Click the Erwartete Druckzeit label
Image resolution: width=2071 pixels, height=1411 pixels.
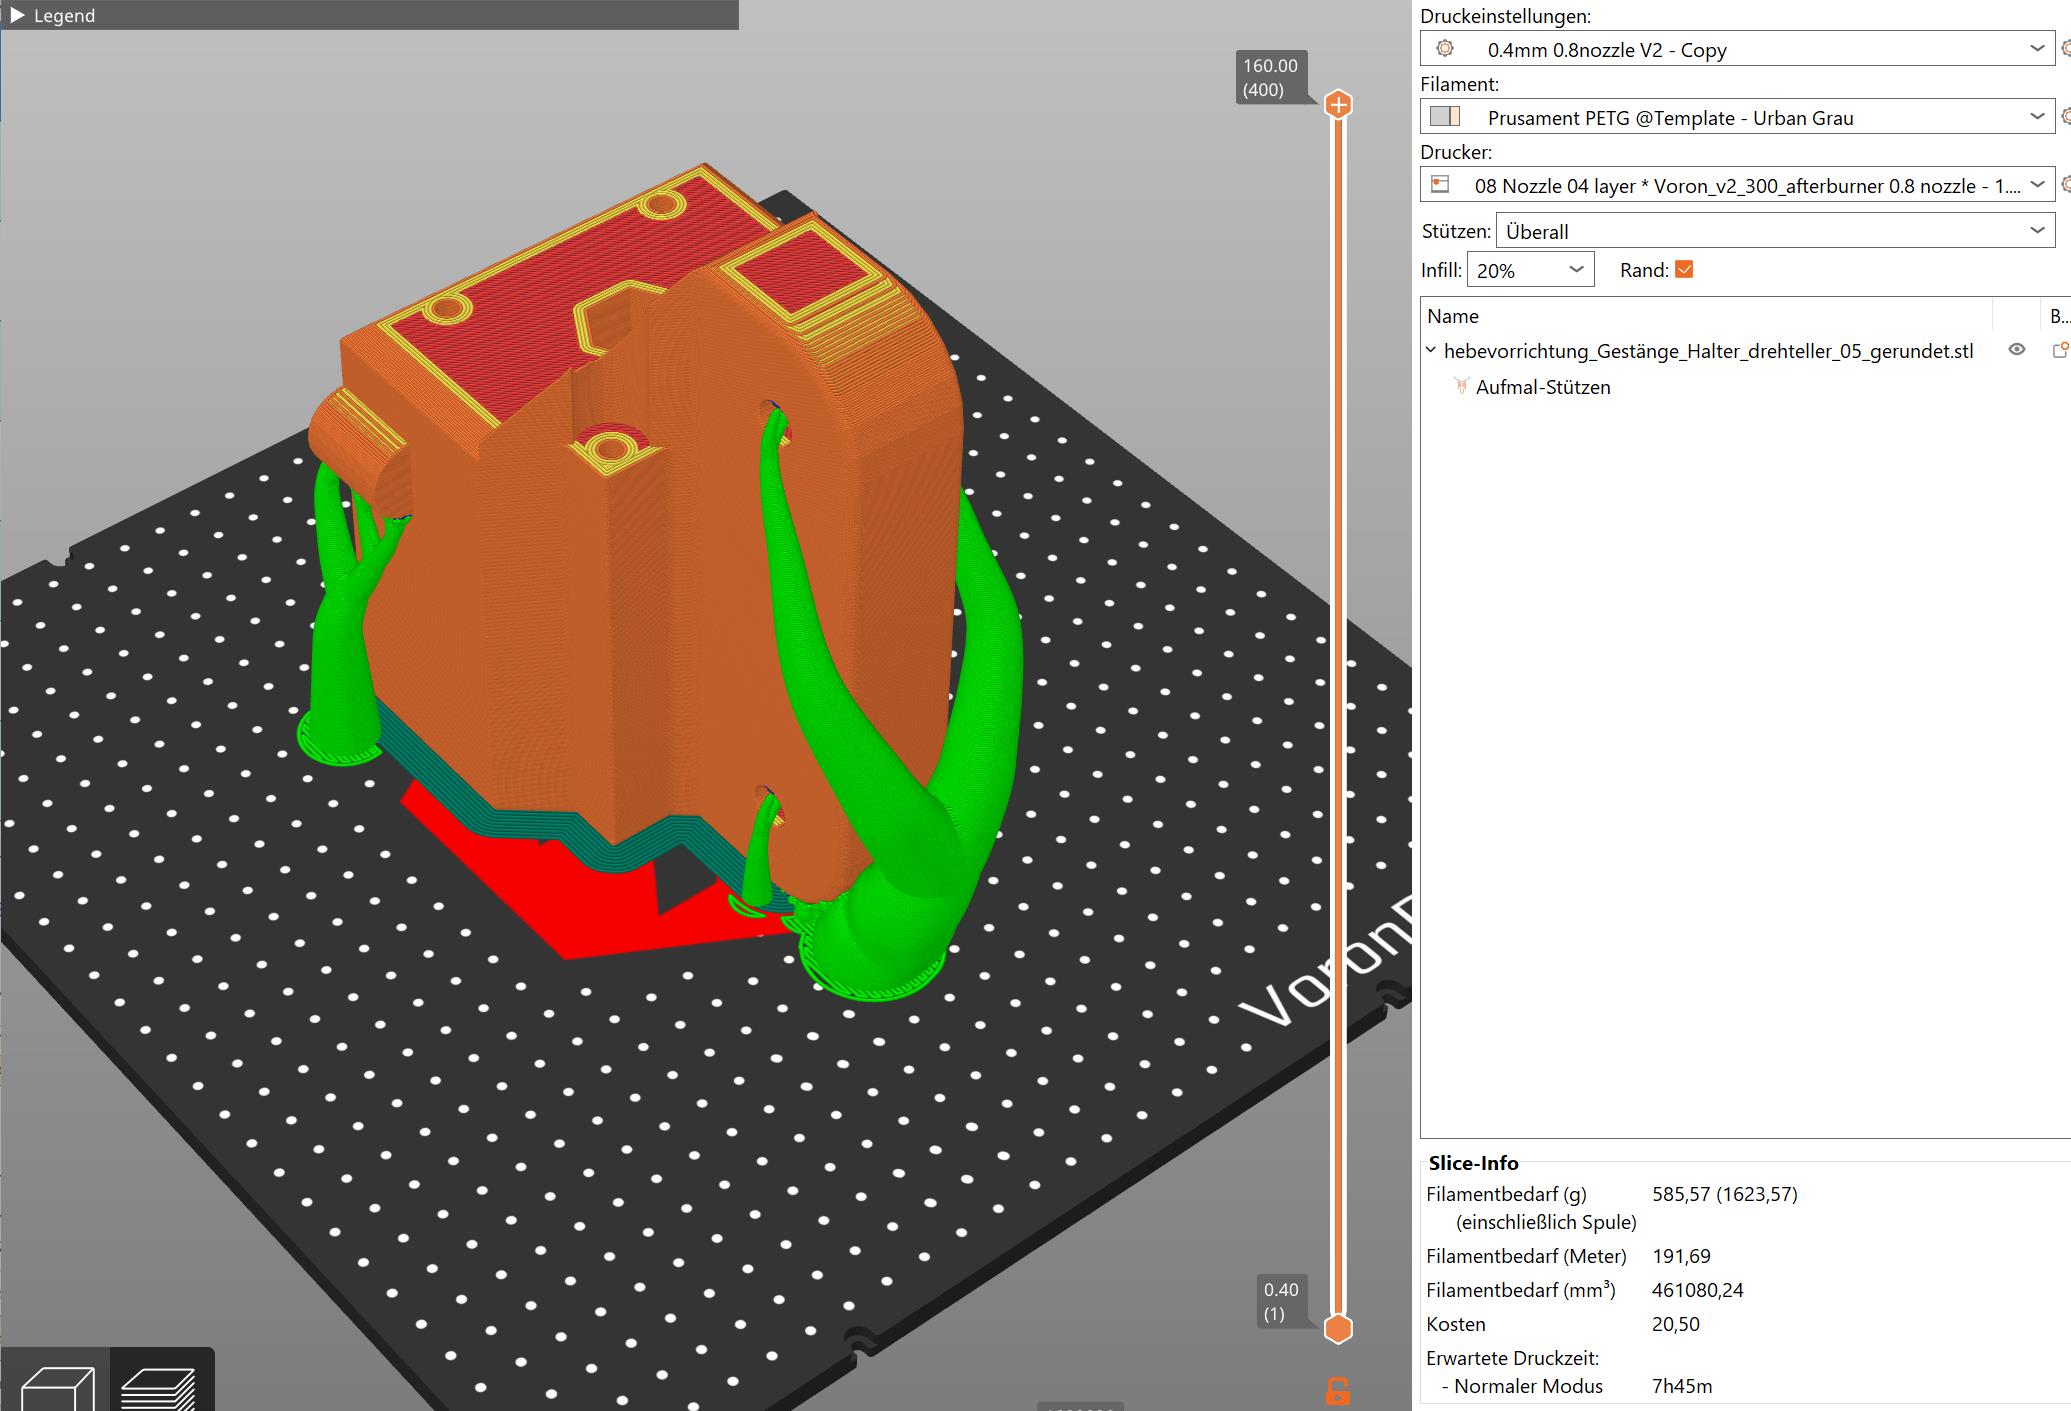pyautogui.click(x=1512, y=1358)
